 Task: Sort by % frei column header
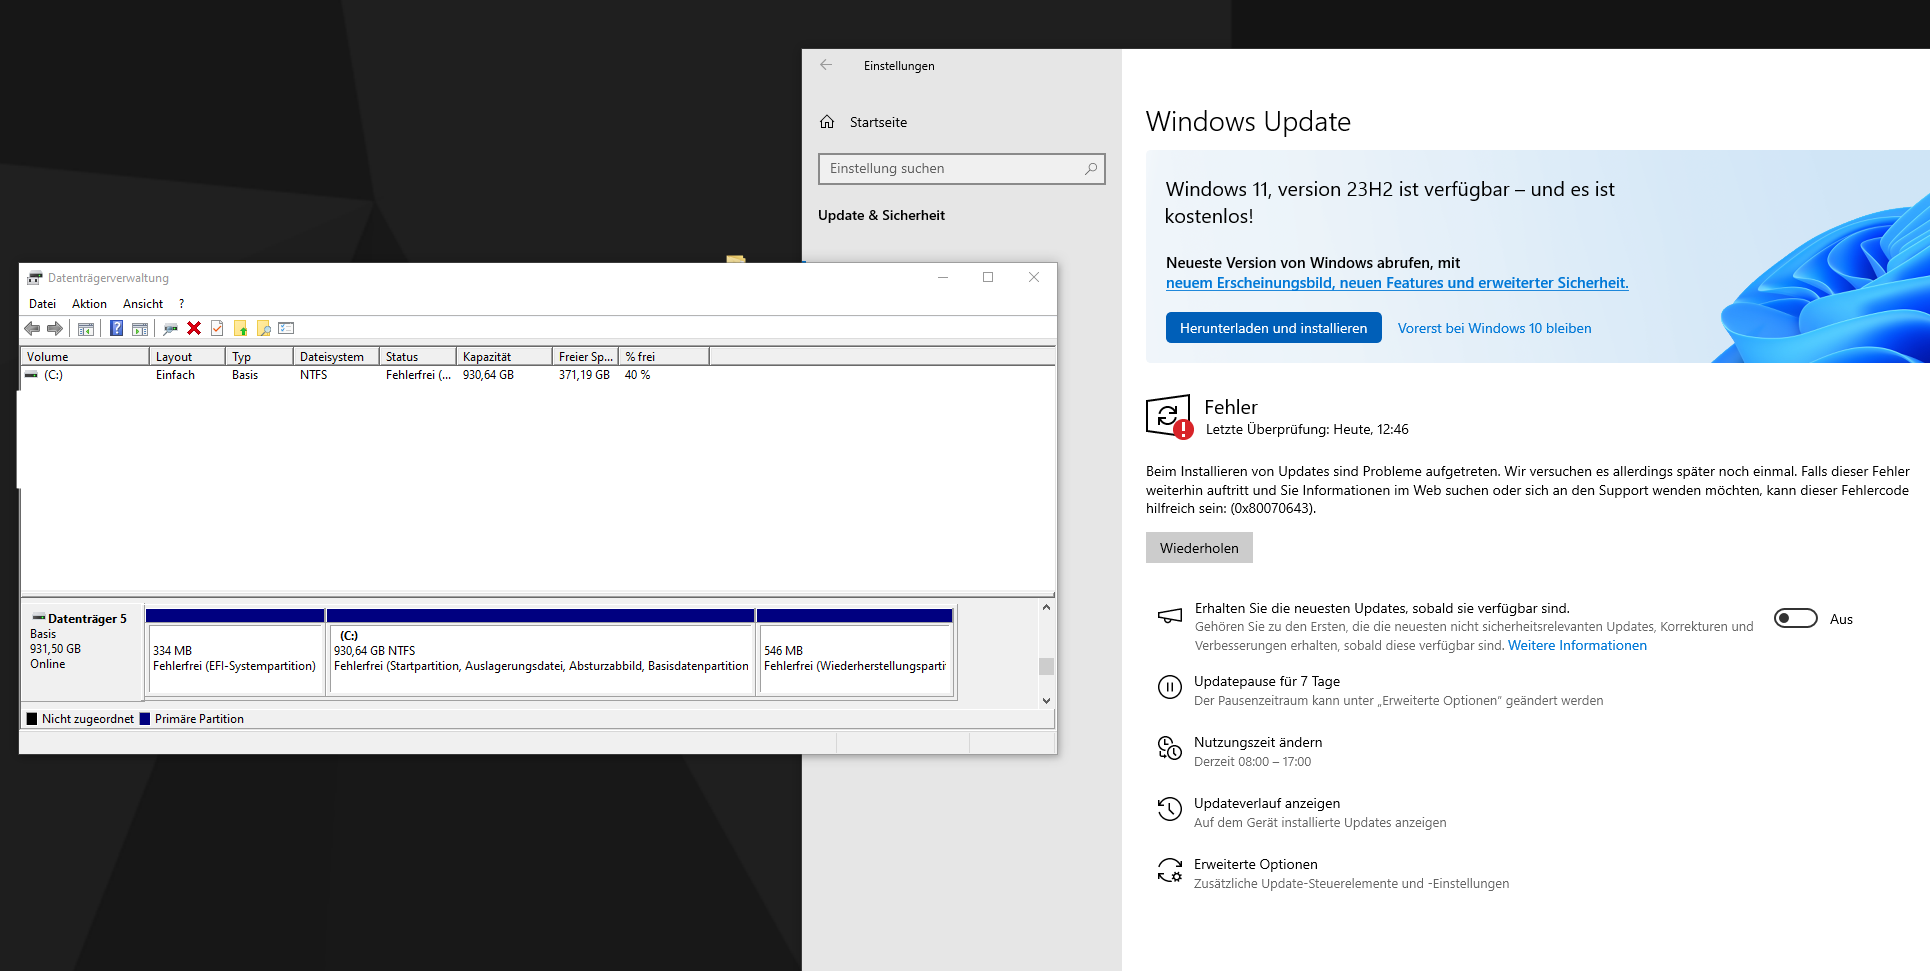pos(664,357)
